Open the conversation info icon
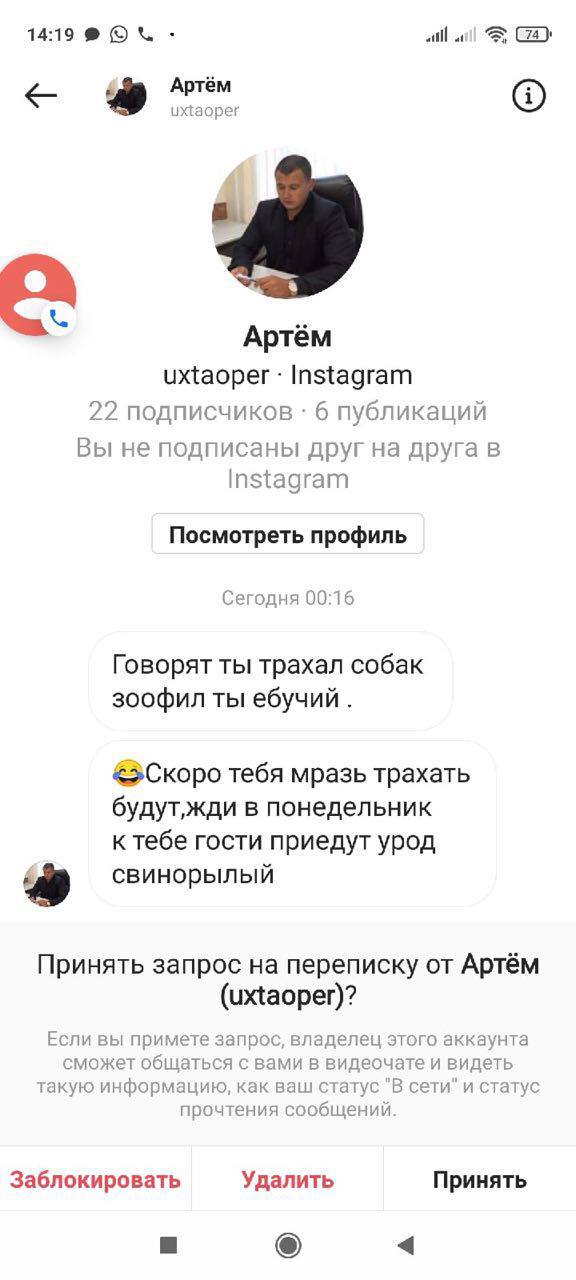Image resolution: width=576 pixels, height=1280 pixels. pyautogui.click(x=529, y=96)
